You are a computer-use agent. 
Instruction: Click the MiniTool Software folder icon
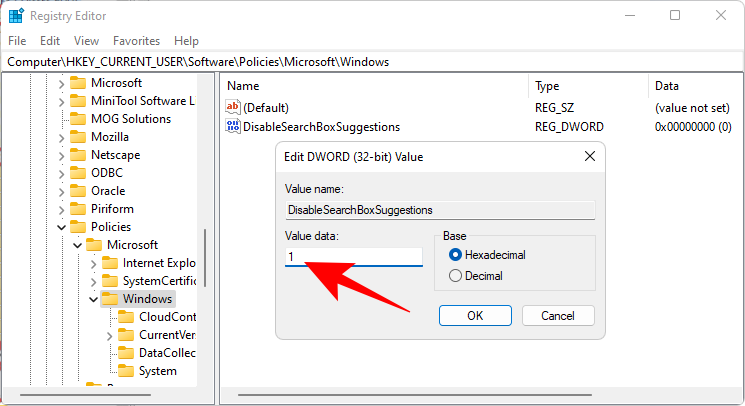[x=78, y=101]
